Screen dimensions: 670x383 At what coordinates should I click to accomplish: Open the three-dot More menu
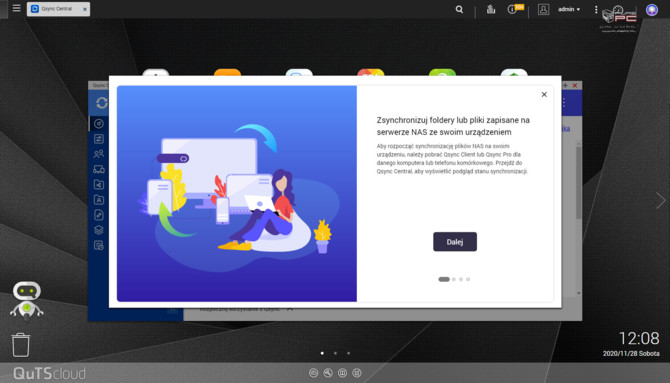pyautogui.click(x=596, y=9)
